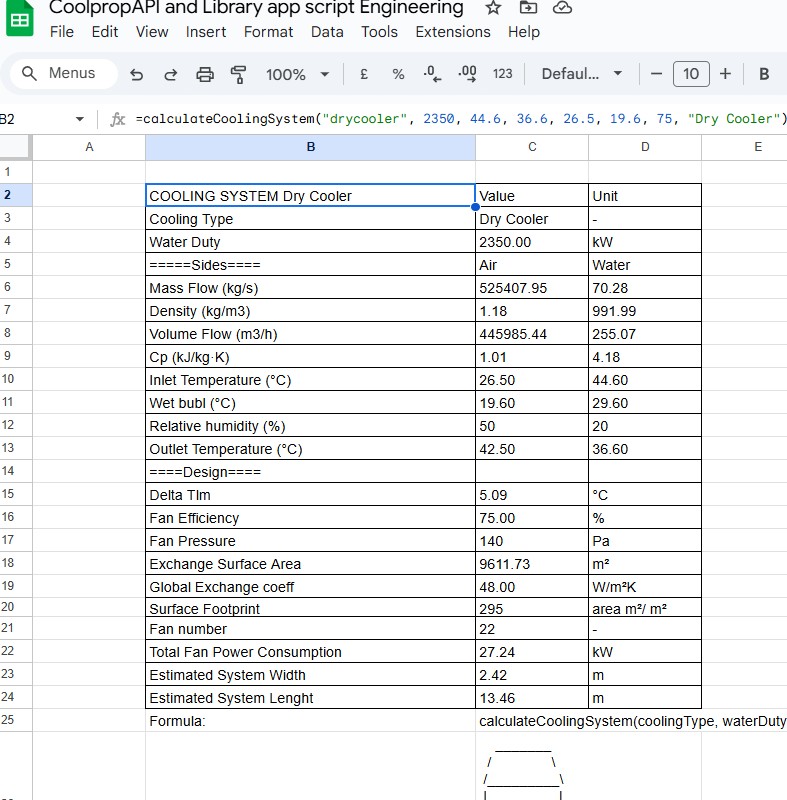This screenshot has width=787, height=800.
Task: Select the 'Fan Pressure' cell
Action: 310,540
